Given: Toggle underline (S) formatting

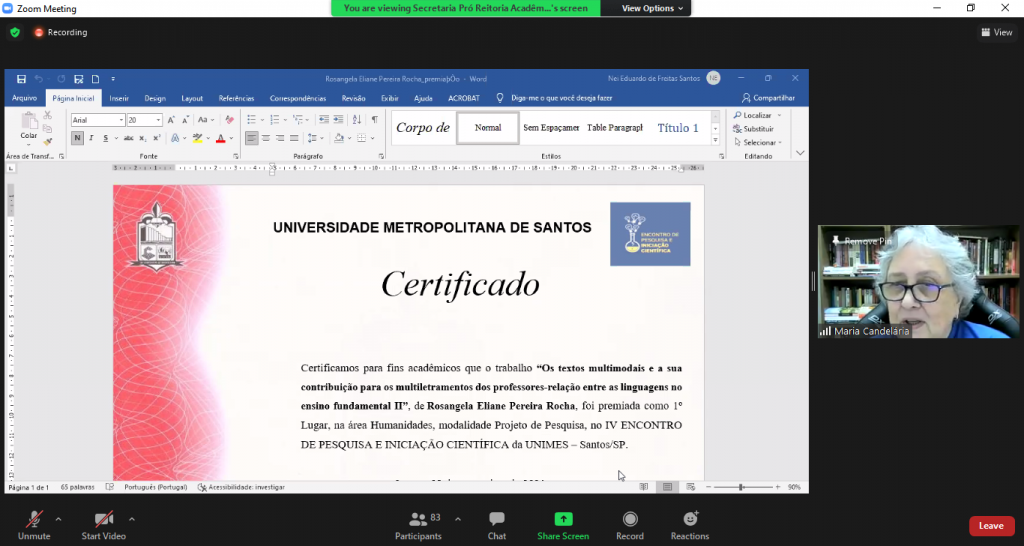Looking at the screenshot, I should point(105,138).
